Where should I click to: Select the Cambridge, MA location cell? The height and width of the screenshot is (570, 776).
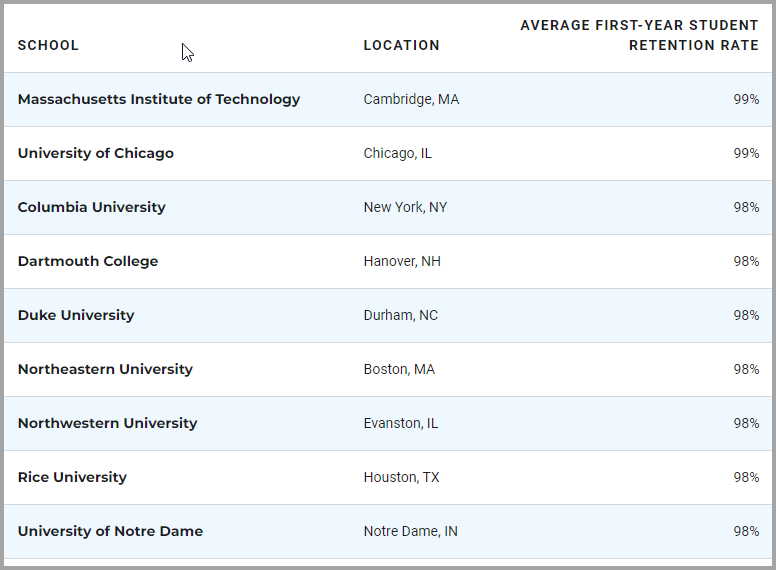[411, 99]
